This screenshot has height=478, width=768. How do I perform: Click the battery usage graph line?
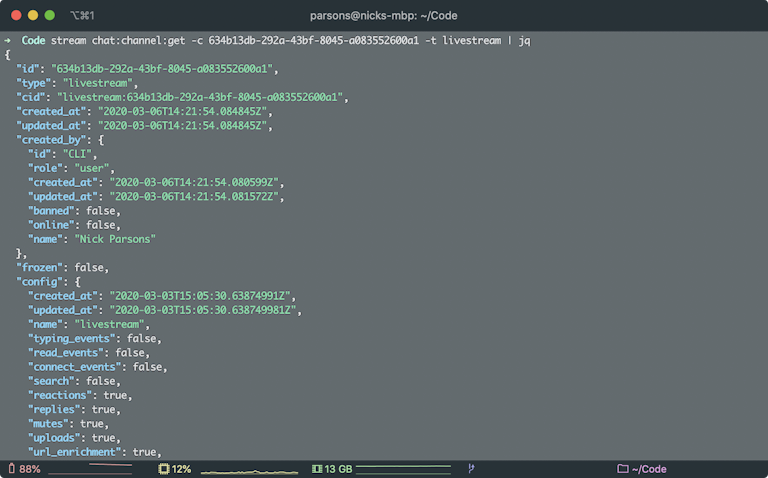coord(90,469)
